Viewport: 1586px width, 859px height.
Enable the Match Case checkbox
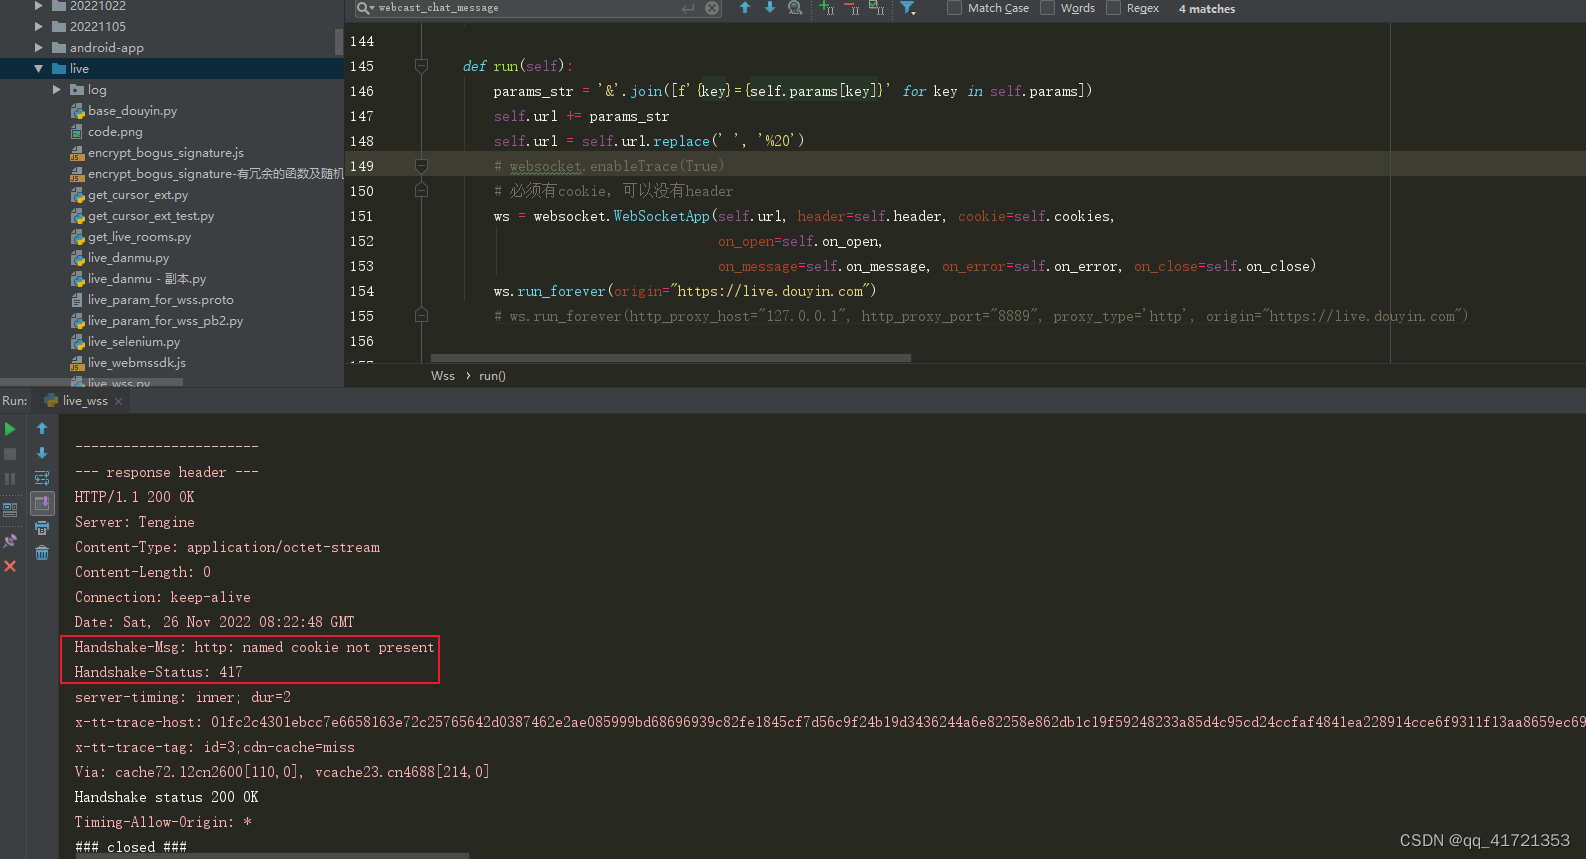(955, 8)
